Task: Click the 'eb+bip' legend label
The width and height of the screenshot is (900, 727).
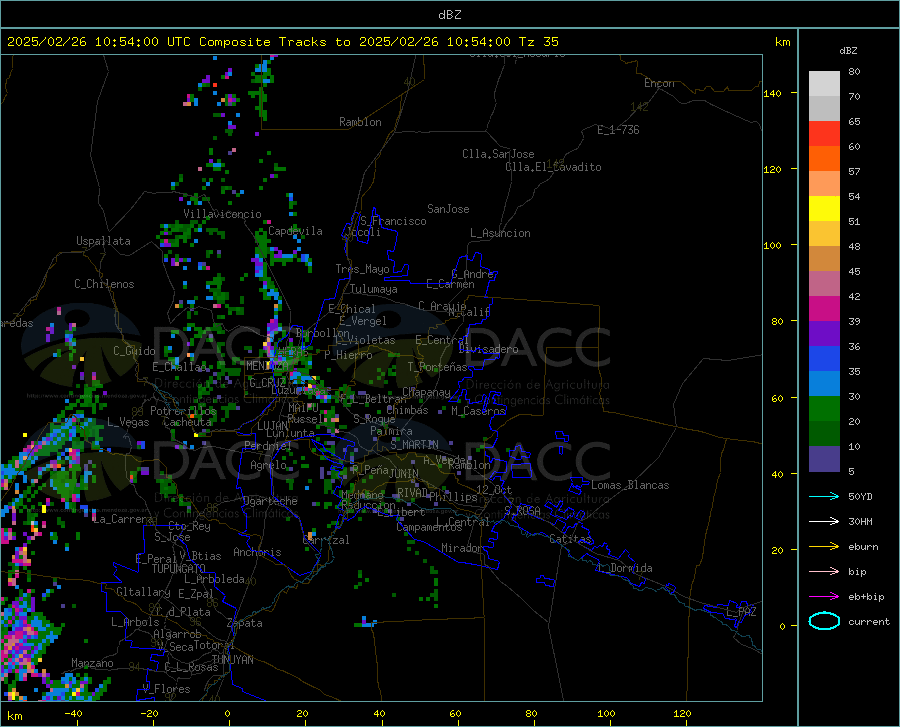Action: click(x=866, y=597)
